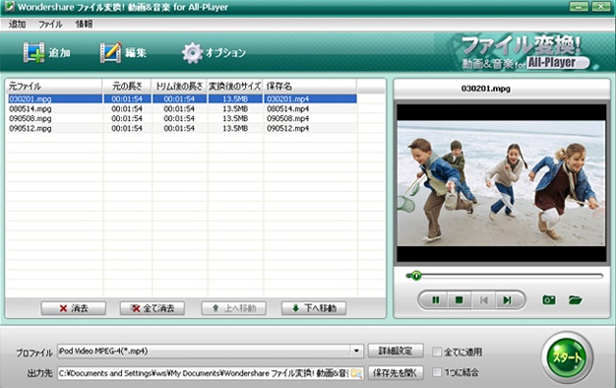The height and width of the screenshot is (388, 616).
Task: Click the preview seek slider handle
Action: [416, 276]
